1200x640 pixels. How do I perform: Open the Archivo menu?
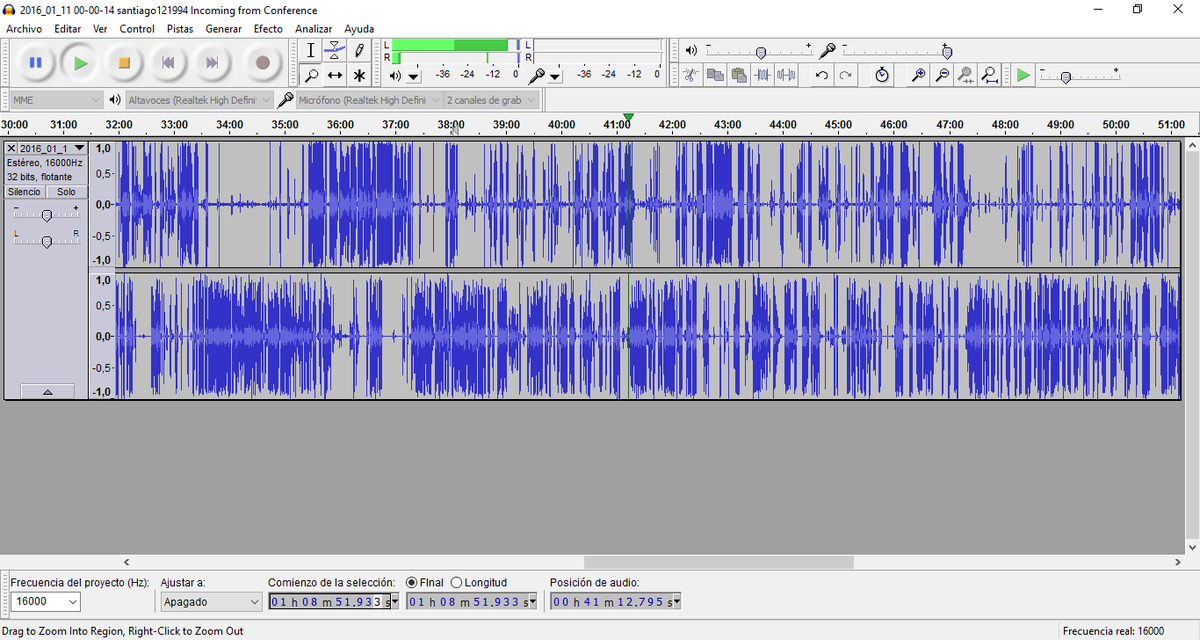(24, 29)
